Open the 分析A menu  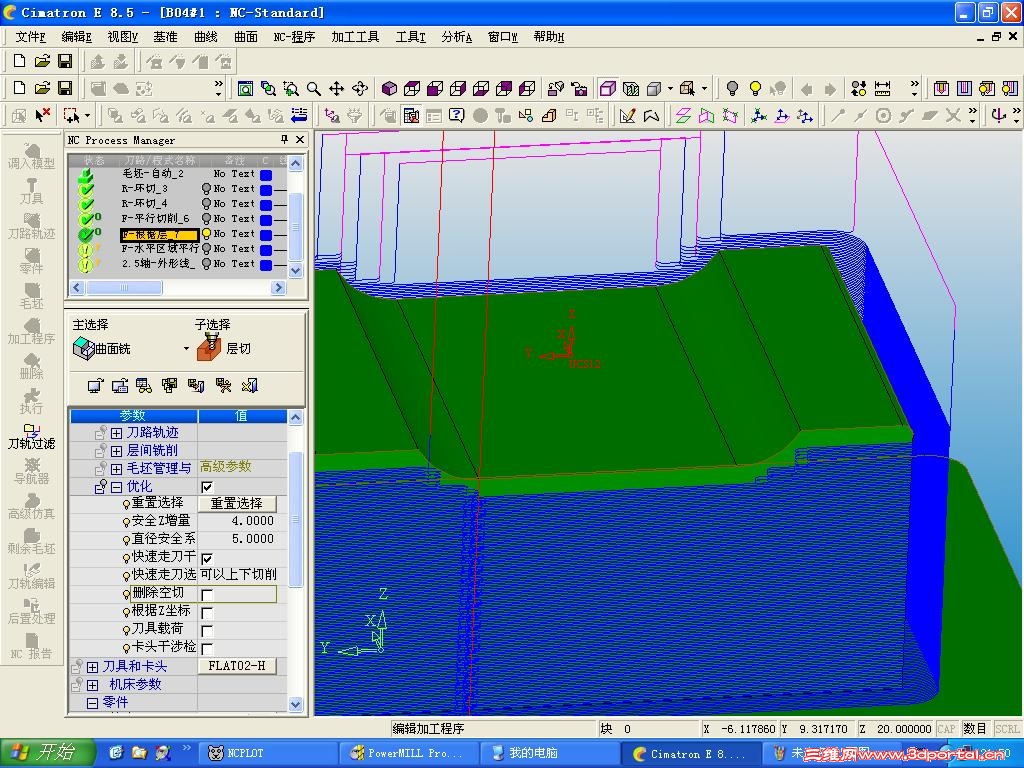click(456, 37)
